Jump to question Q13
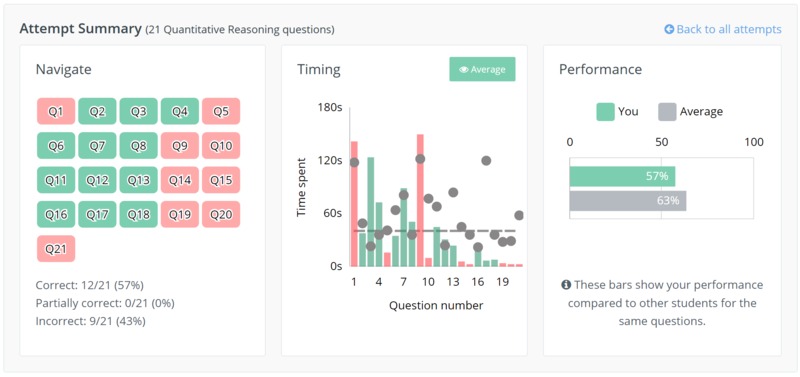The height and width of the screenshot is (377, 800). coord(138,180)
